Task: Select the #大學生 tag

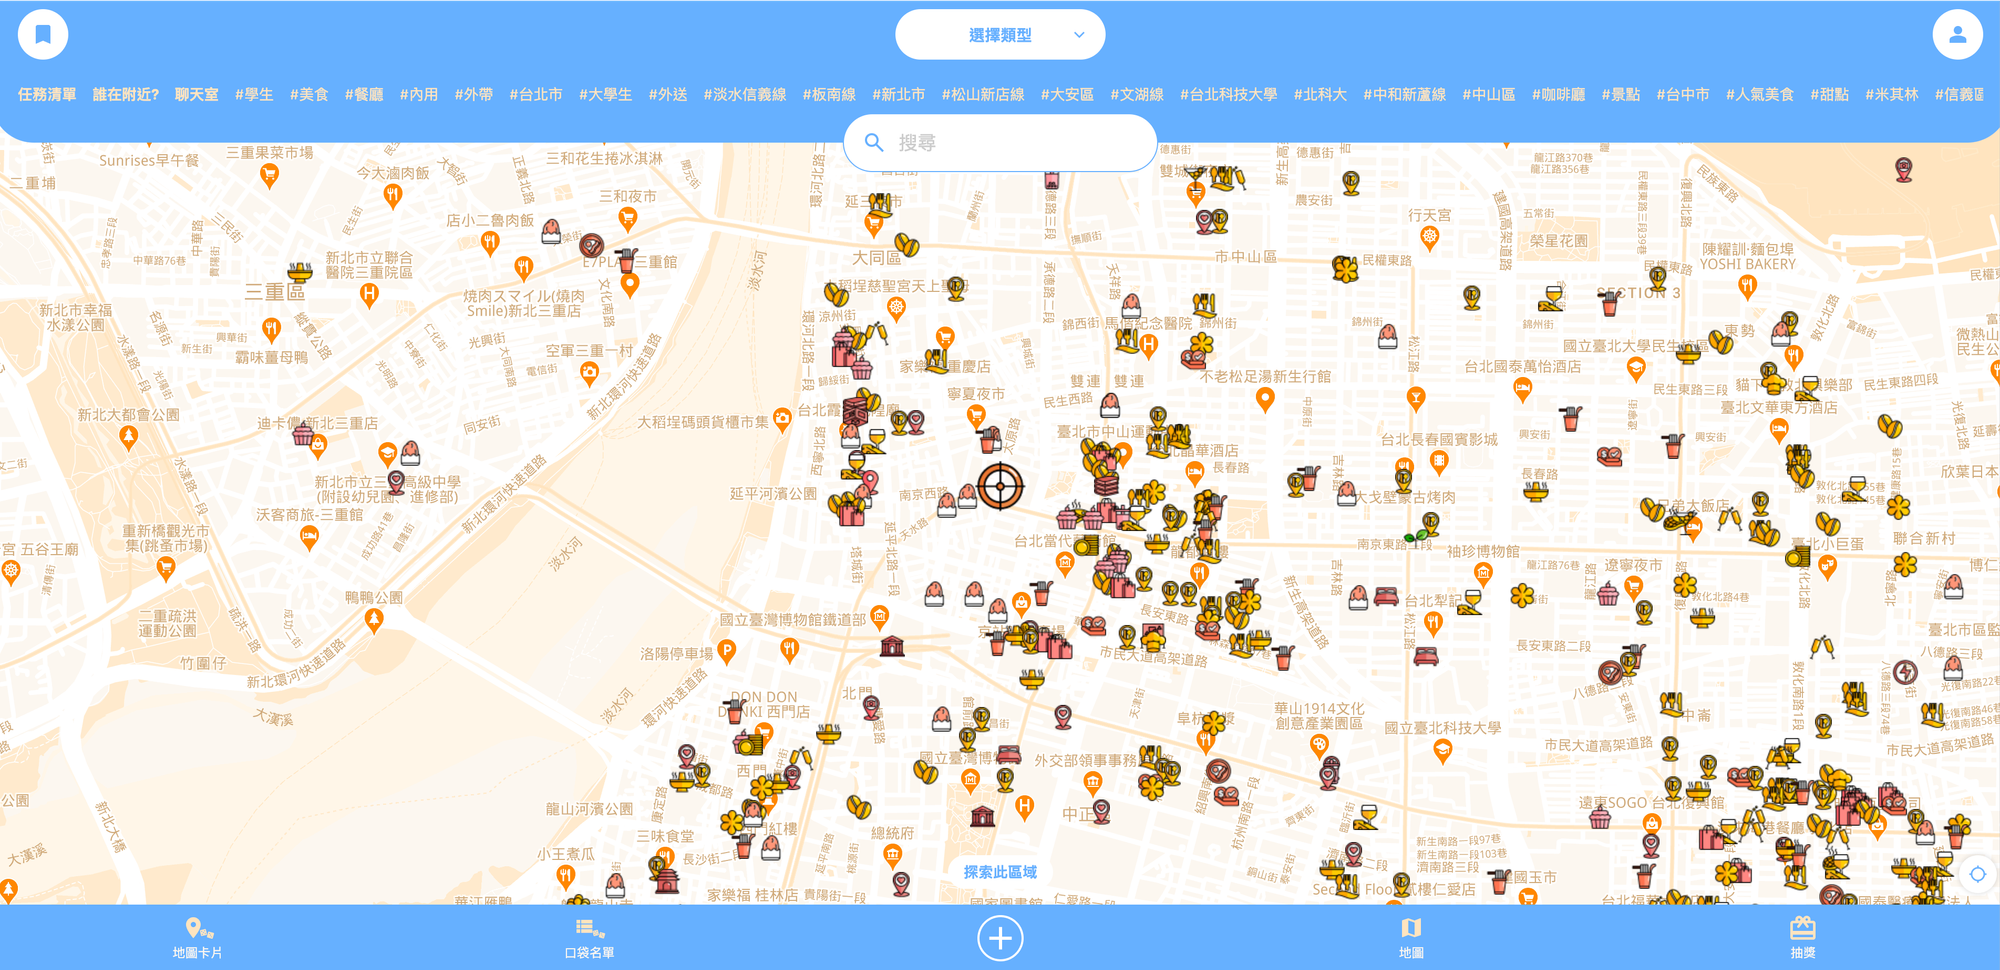Action: point(605,95)
